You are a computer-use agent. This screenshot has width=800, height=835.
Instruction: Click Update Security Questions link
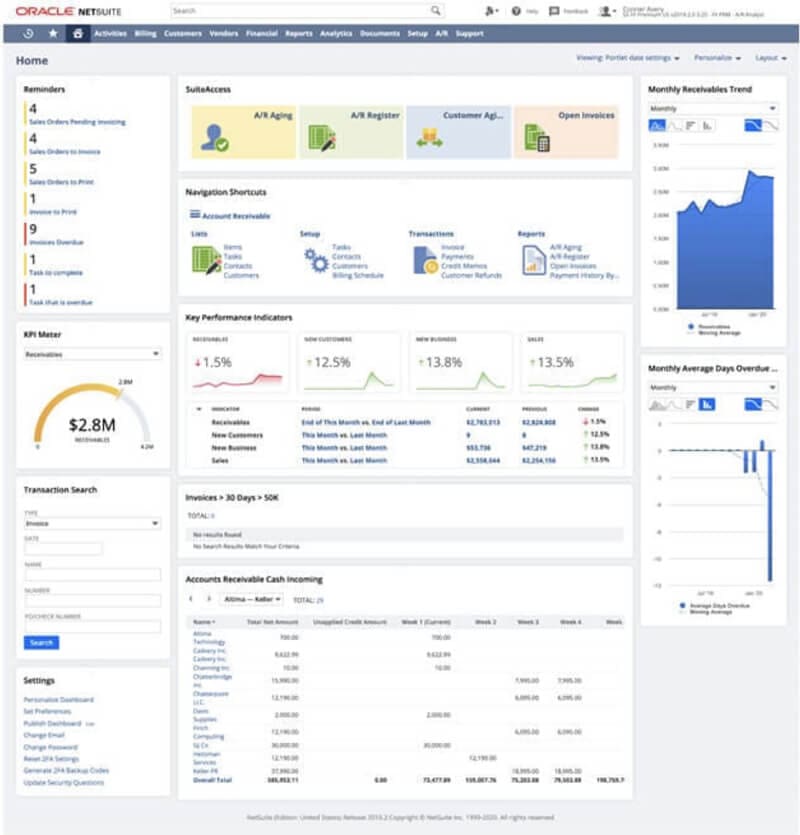click(x=63, y=783)
